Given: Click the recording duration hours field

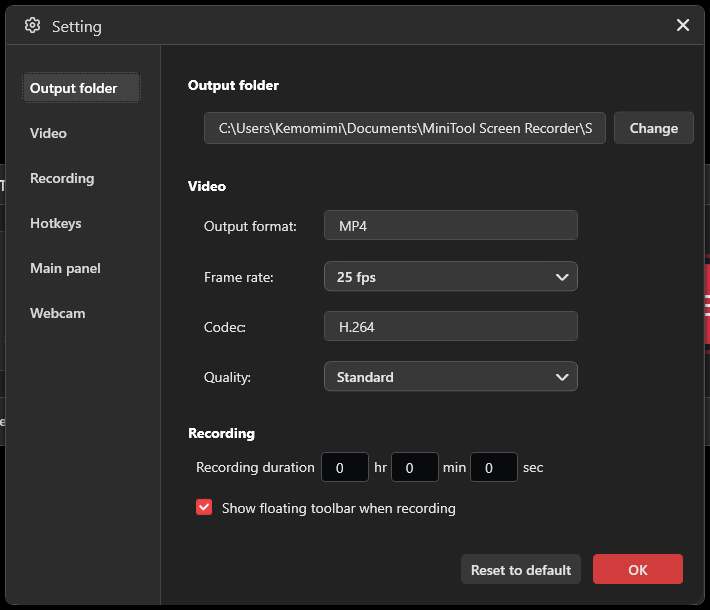Looking at the screenshot, I should tap(344, 467).
